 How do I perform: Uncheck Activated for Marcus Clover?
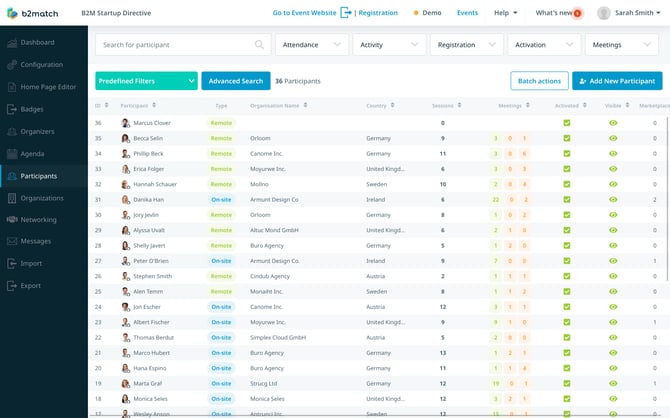[x=567, y=123]
